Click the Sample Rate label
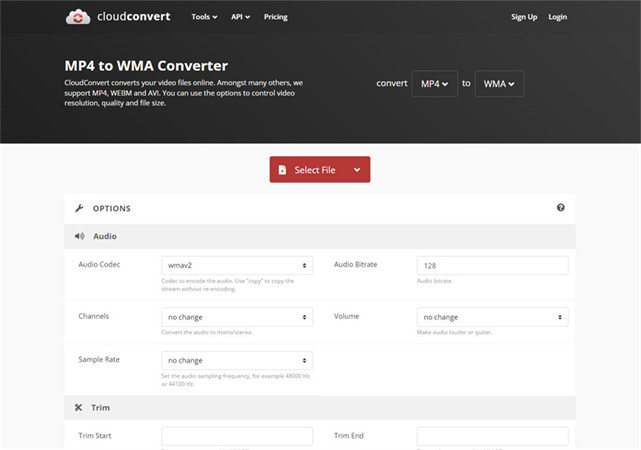This screenshot has width=641, height=450. [99, 360]
